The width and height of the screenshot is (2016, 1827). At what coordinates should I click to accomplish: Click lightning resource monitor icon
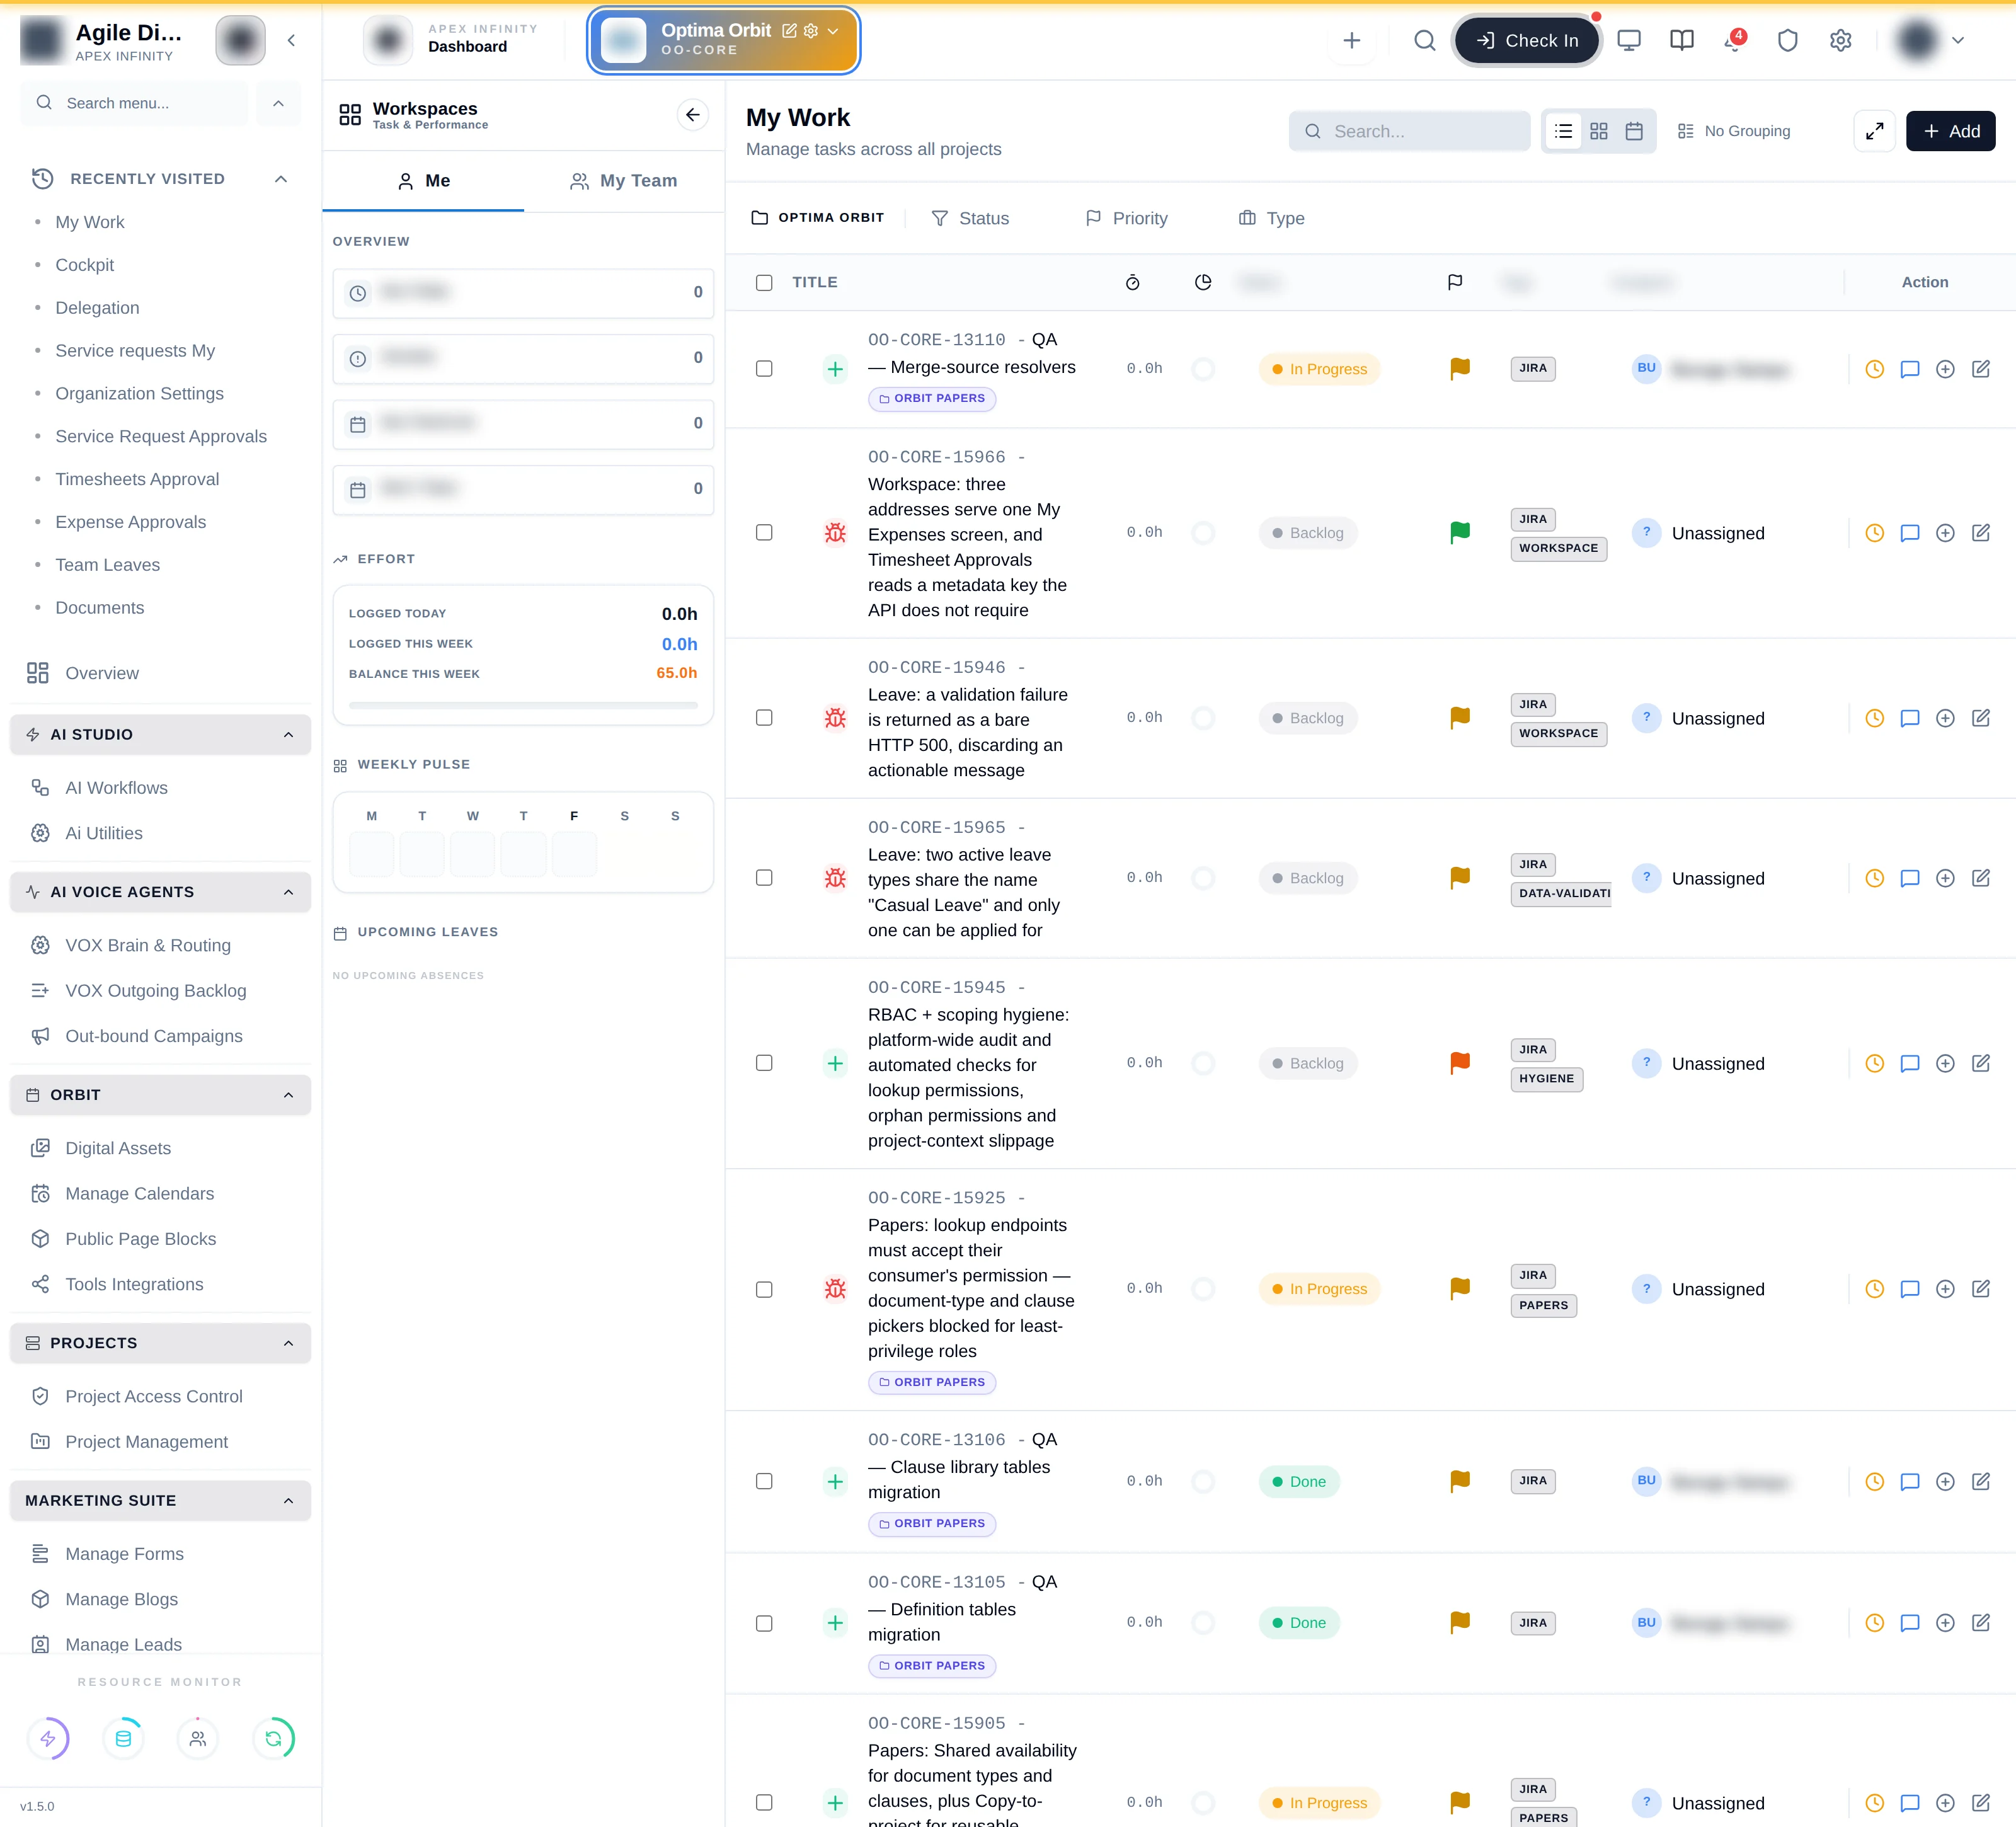[48, 1739]
